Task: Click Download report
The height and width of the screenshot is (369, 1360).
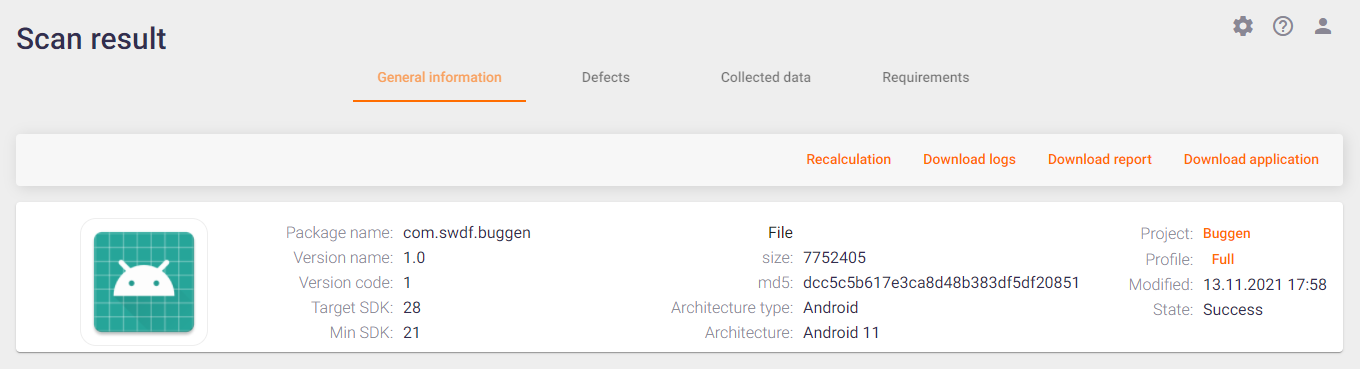Action: 1100,159
